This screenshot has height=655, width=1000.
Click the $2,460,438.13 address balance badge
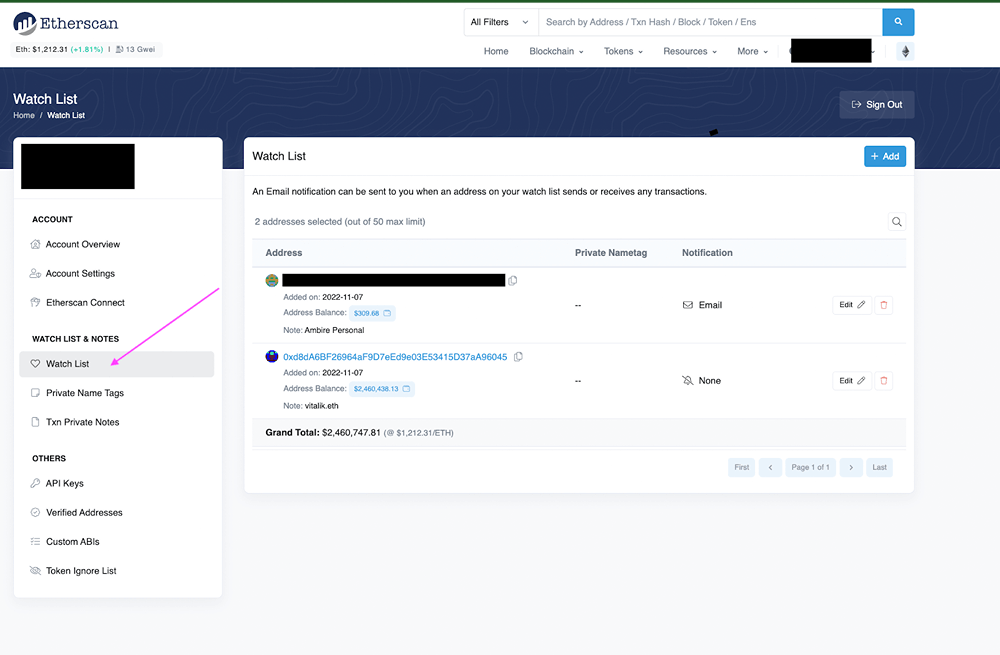pyautogui.click(x=382, y=389)
